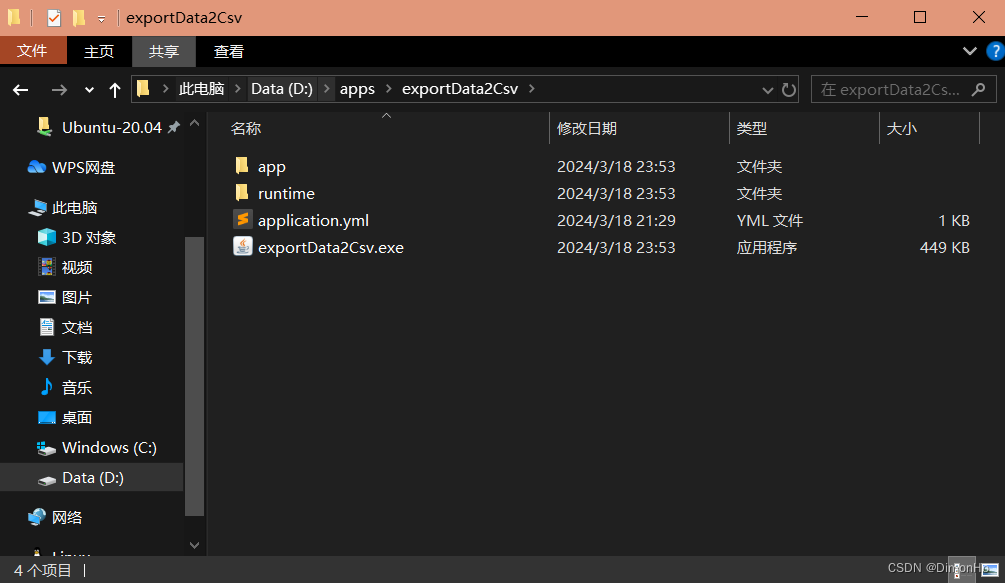Open 网络 in the navigation pane
Viewport: 1005px width, 583px height.
click(x=67, y=518)
